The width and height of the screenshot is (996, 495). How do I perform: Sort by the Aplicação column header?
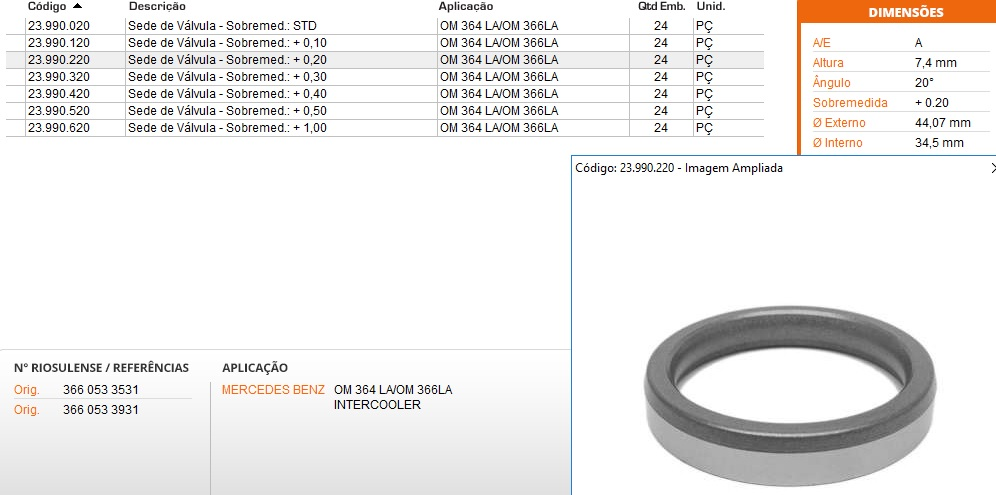click(466, 6)
